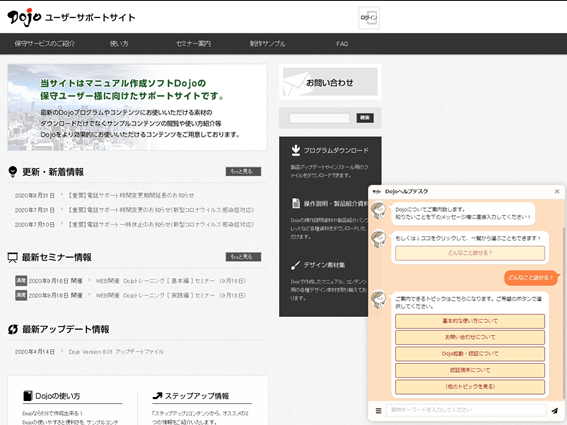Click the Dojo logo in the header
The height and width of the screenshot is (425, 567).
(x=24, y=17)
